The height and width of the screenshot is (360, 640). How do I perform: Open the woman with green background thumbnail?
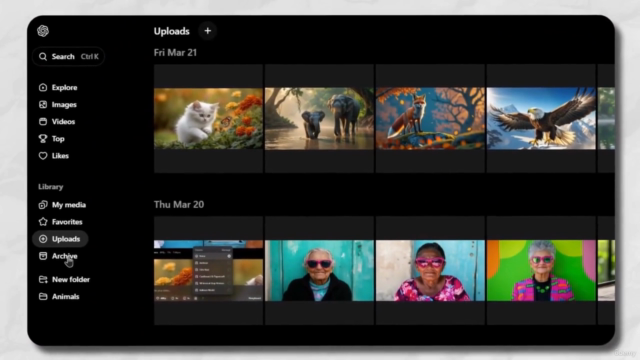pyautogui.click(x=541, y=271)
